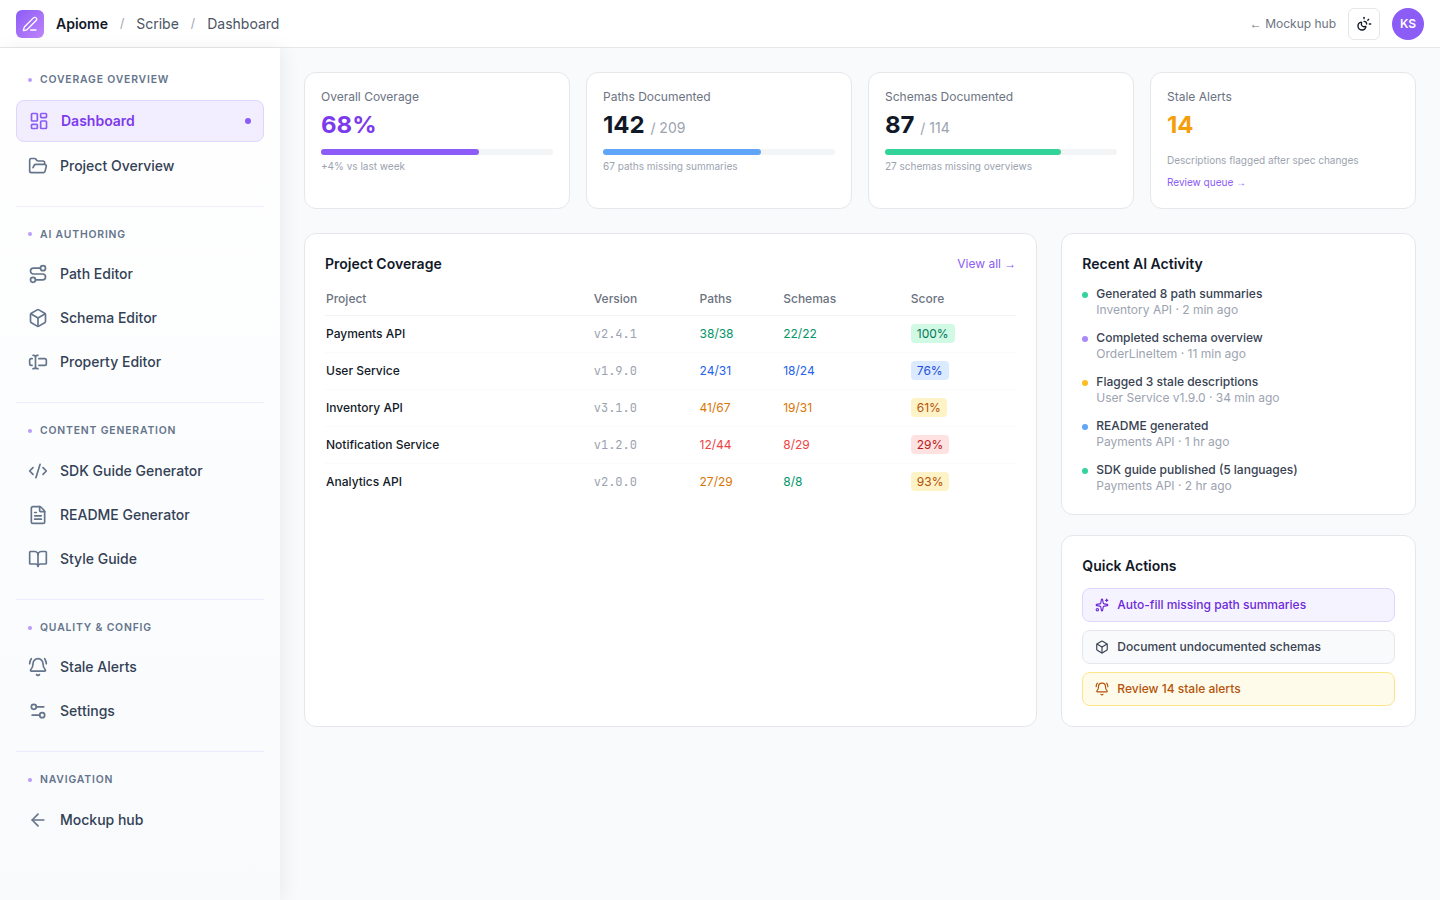The image size is (1440, 900).
Task: Select the User Service project row
Action: point(670,371)
